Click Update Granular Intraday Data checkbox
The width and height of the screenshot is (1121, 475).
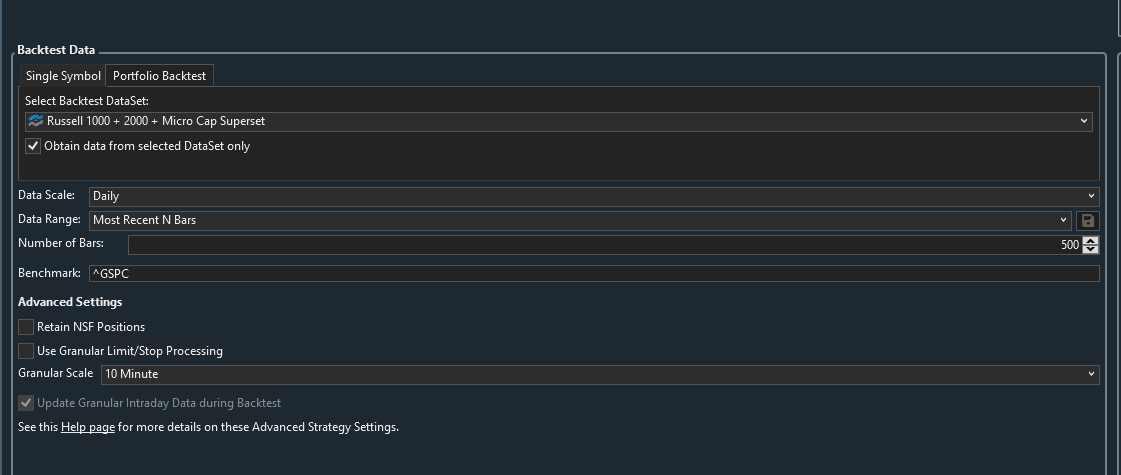pyautogui.click(x=26, y=403)
